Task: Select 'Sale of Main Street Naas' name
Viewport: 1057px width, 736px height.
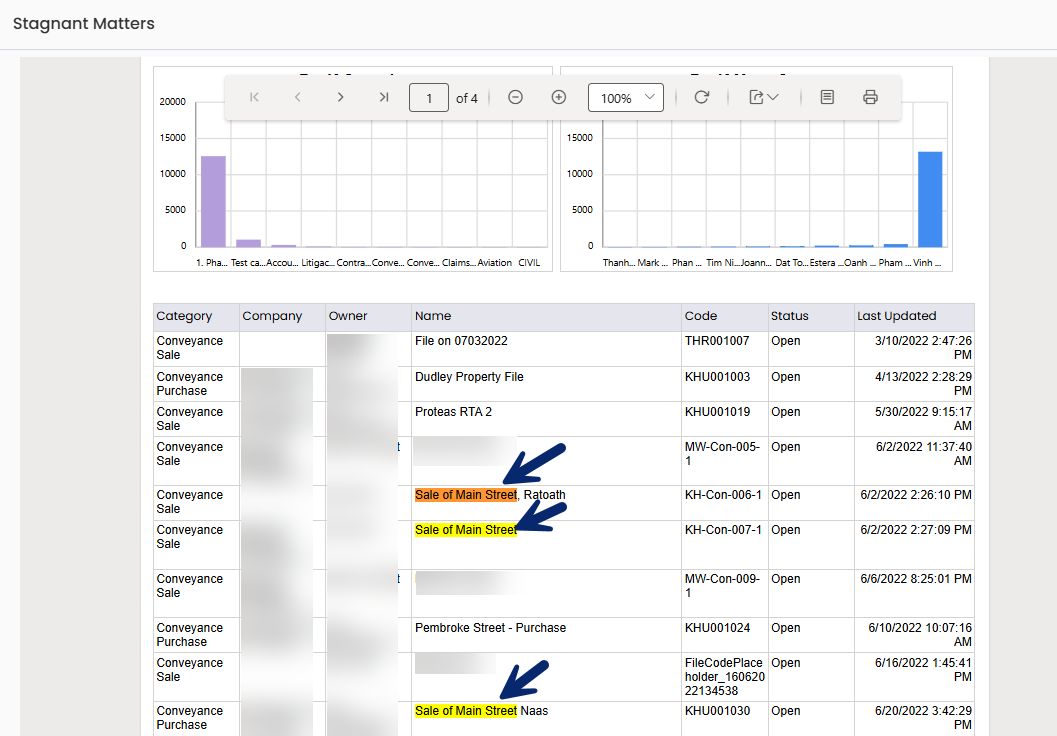Action: click(x=481, y=711)
